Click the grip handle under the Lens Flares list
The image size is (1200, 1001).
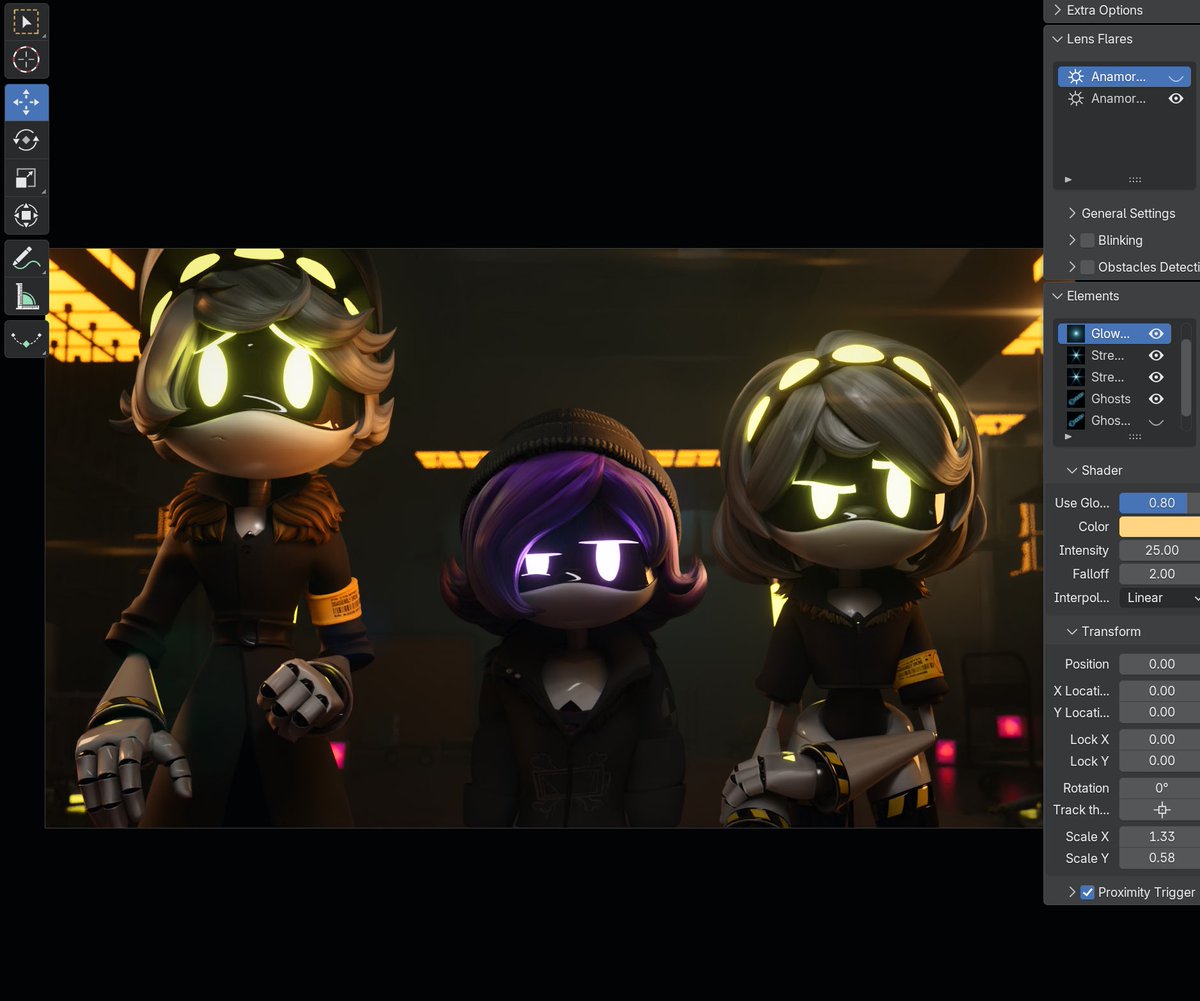pos(1135,180)
